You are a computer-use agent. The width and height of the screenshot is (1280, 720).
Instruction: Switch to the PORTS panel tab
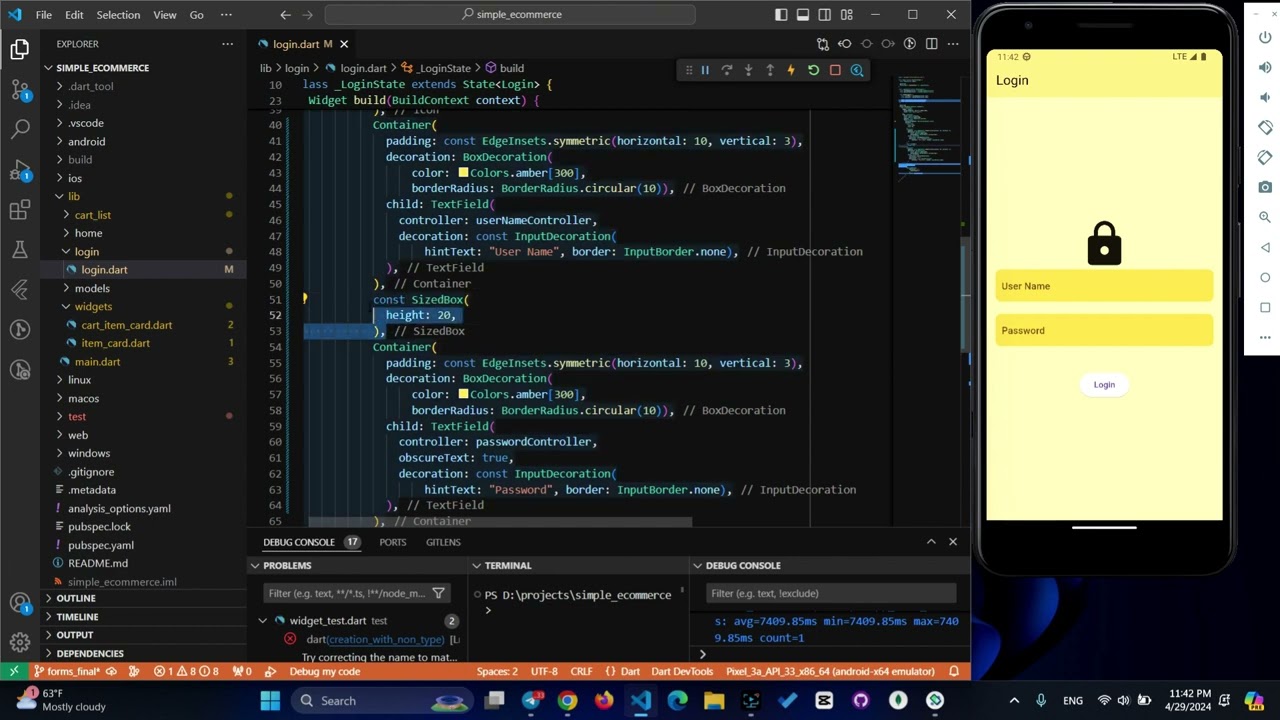click(393, 542)
